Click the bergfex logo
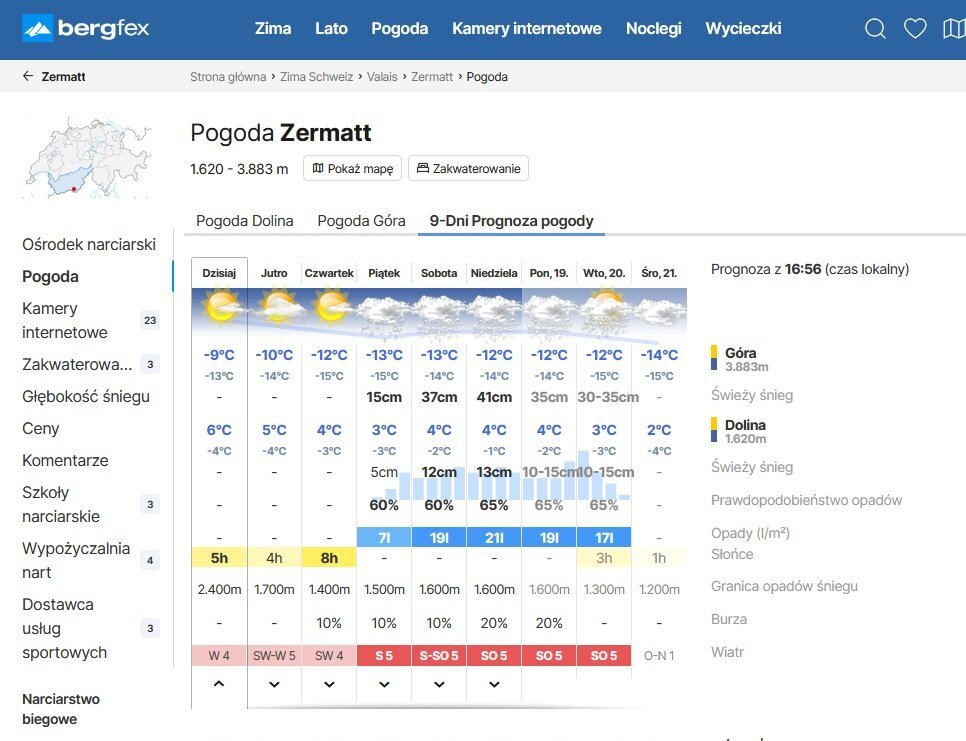The image size is (966, 741). click(85, 28)
